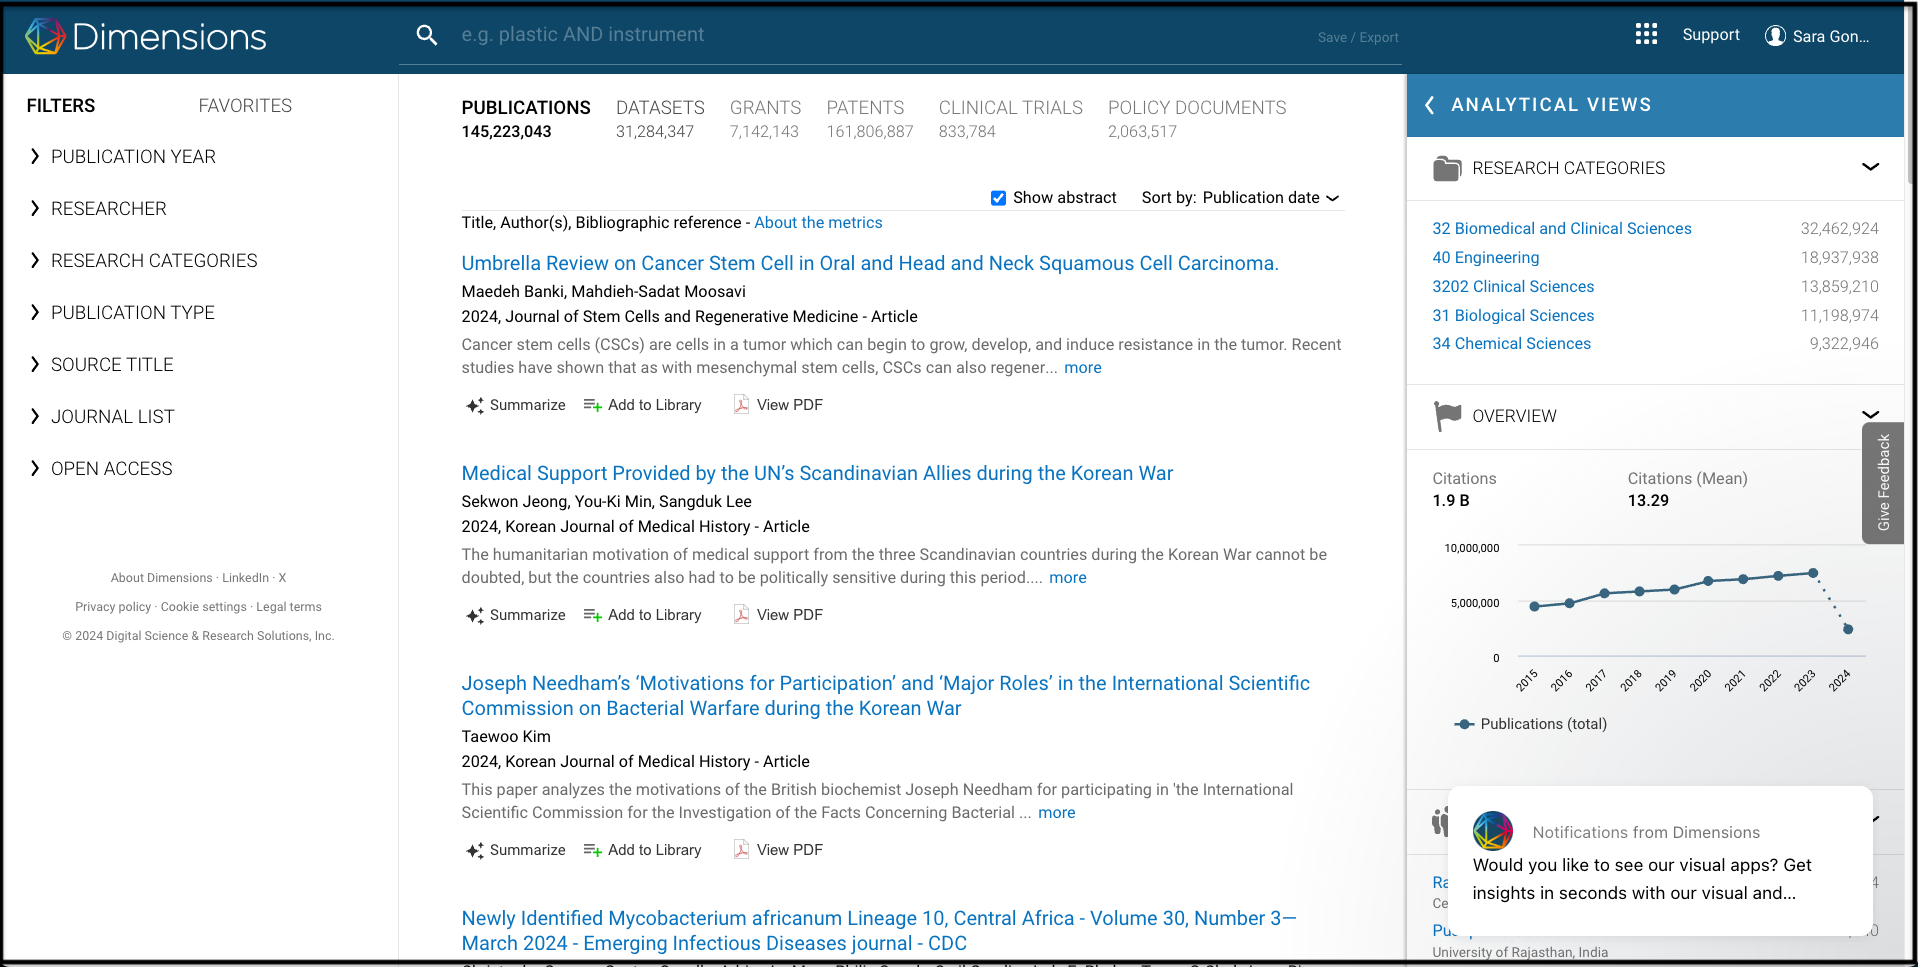Open View PDF icon for Joseph Needham article
This screenshot has width=1918, height=967.
pyautogui.click(x=741, y=850)
